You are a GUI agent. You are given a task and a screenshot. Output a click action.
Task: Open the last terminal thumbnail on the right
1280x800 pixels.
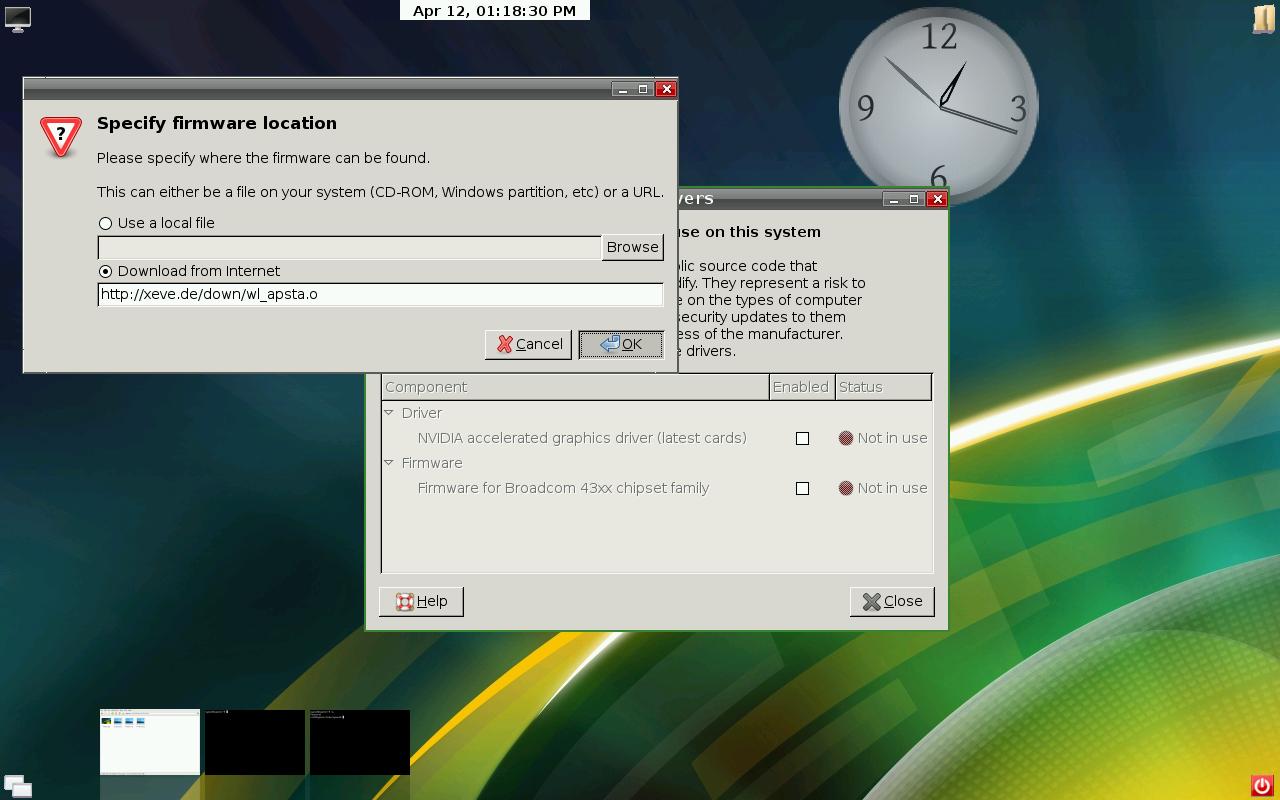(360, 742)
